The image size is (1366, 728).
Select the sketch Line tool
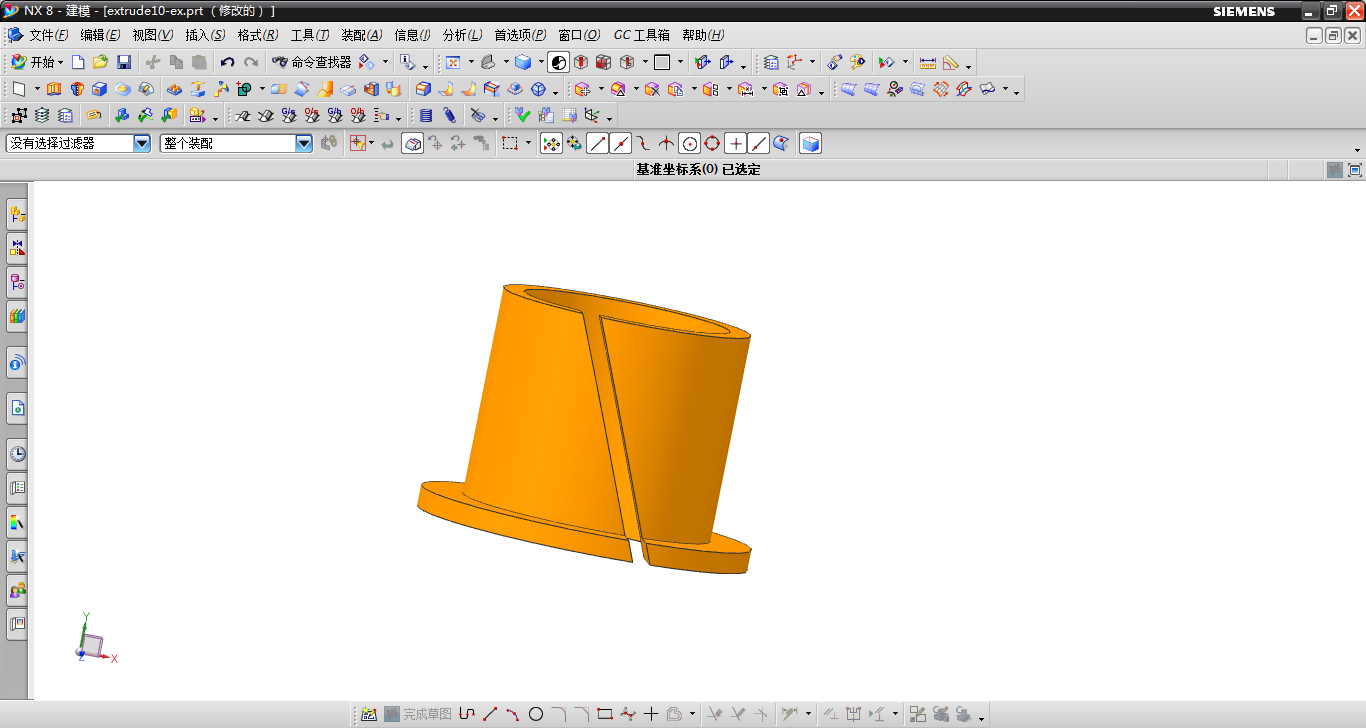pos(490,714)
